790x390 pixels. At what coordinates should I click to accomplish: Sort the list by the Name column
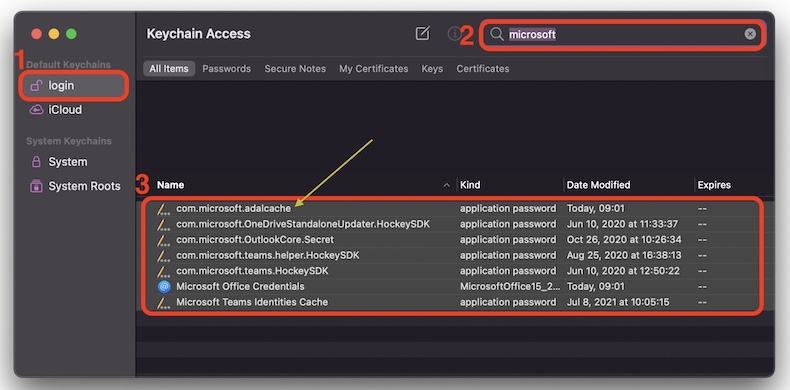[170, 185]
